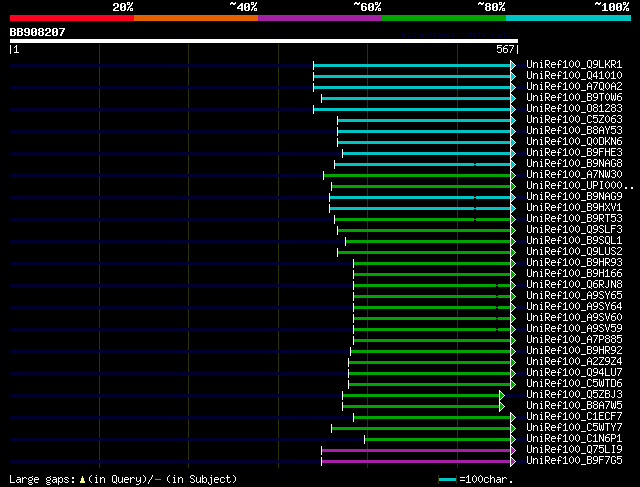Click the arrowhead ending B8A7W5 alignment
The height and width of the screenshot is (487, 640).
[x=502, y=407]
